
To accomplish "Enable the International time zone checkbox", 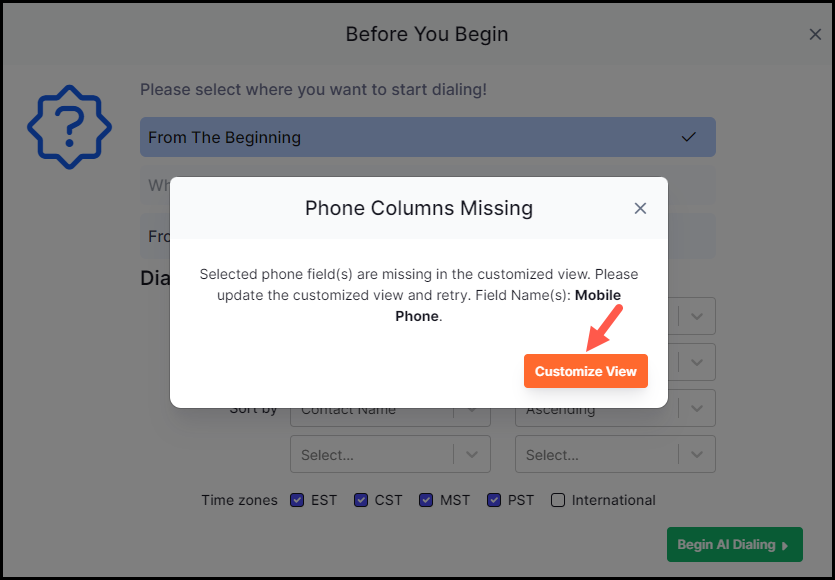I will (558, 500).
